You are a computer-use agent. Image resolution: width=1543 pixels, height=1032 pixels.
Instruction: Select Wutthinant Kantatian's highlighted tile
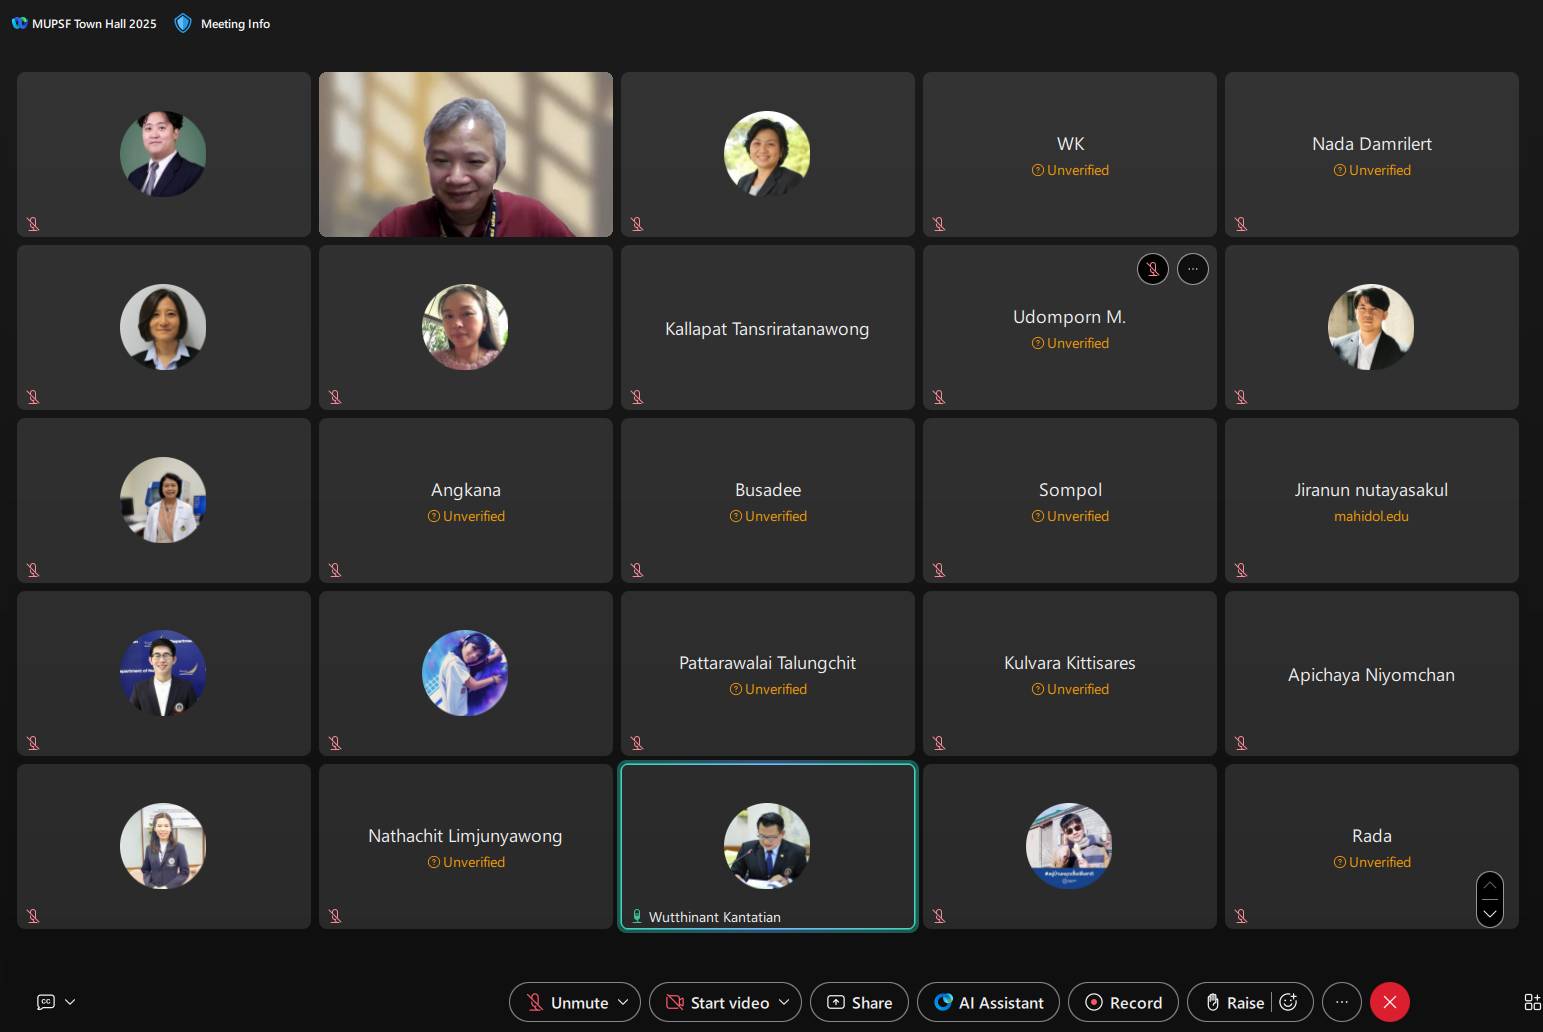coord(768,847)
